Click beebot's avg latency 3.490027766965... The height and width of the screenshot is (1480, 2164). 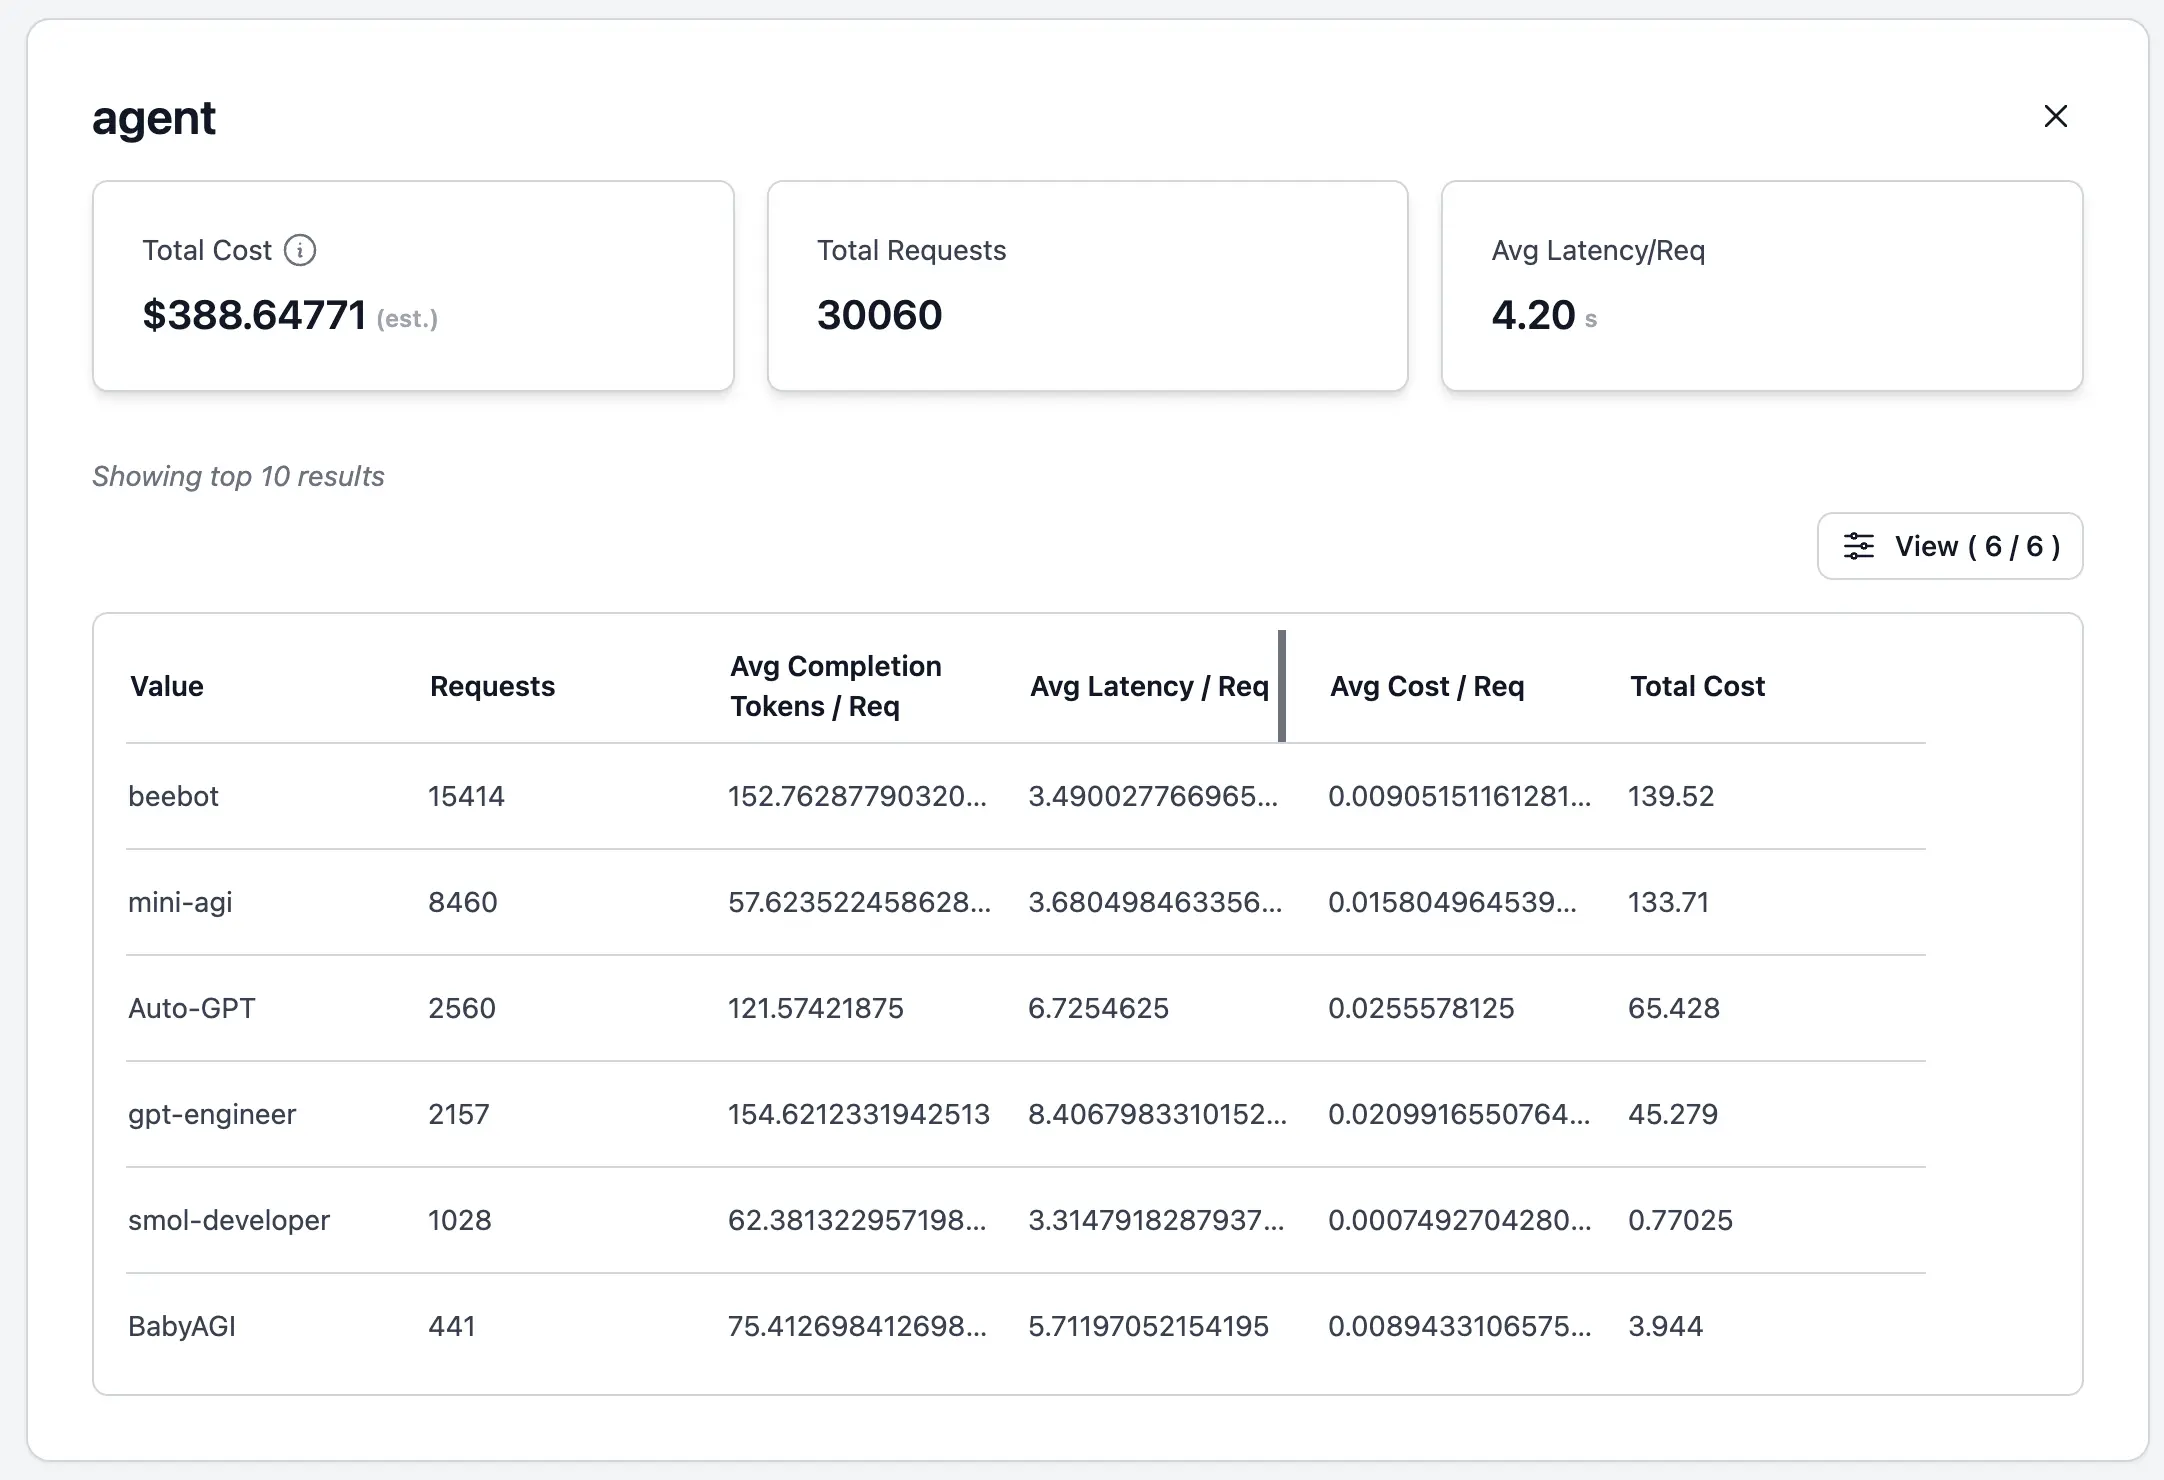click(x=1153, y=796)
